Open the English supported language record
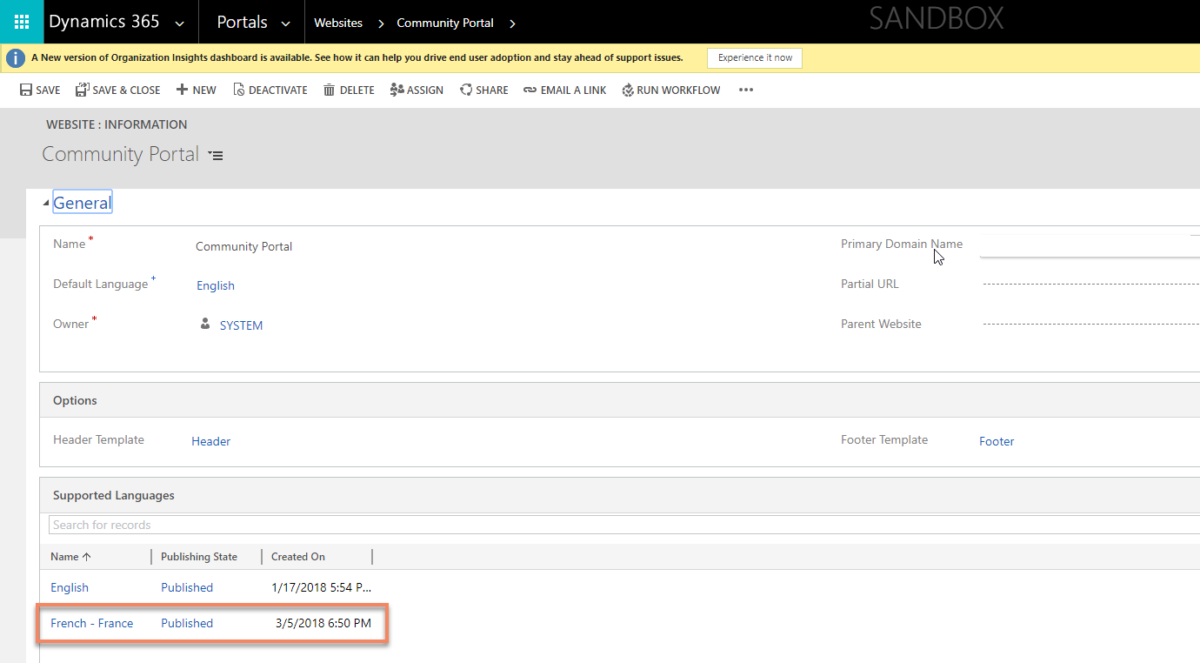Viewport: 1200px width, 663px height. 70,587
